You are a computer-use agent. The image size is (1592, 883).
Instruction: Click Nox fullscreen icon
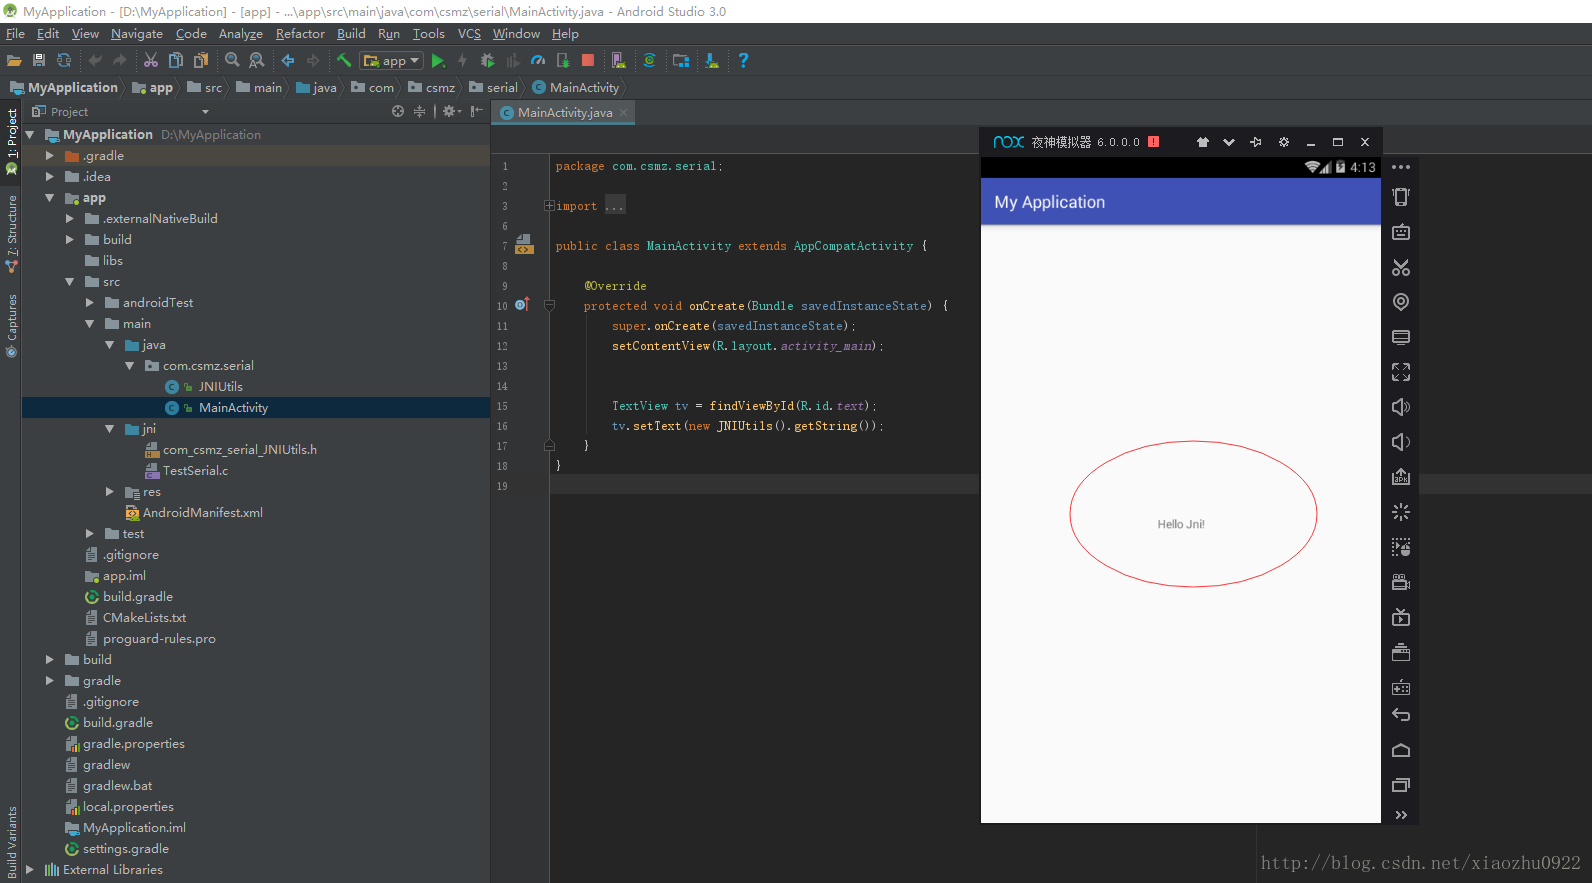(1401, 372)
